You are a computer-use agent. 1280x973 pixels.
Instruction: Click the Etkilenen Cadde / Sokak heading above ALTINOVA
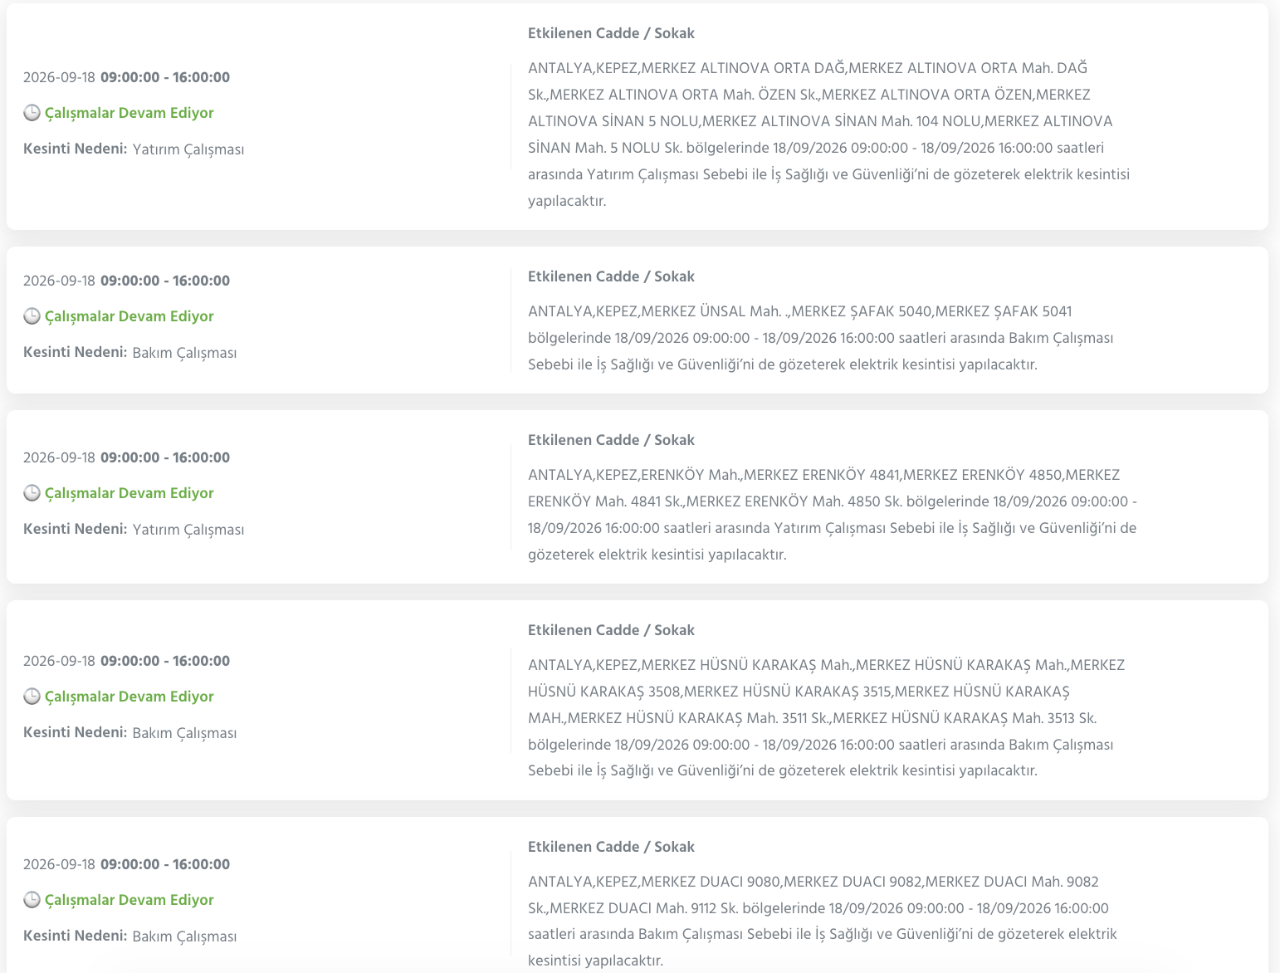[x=611, y=33]
